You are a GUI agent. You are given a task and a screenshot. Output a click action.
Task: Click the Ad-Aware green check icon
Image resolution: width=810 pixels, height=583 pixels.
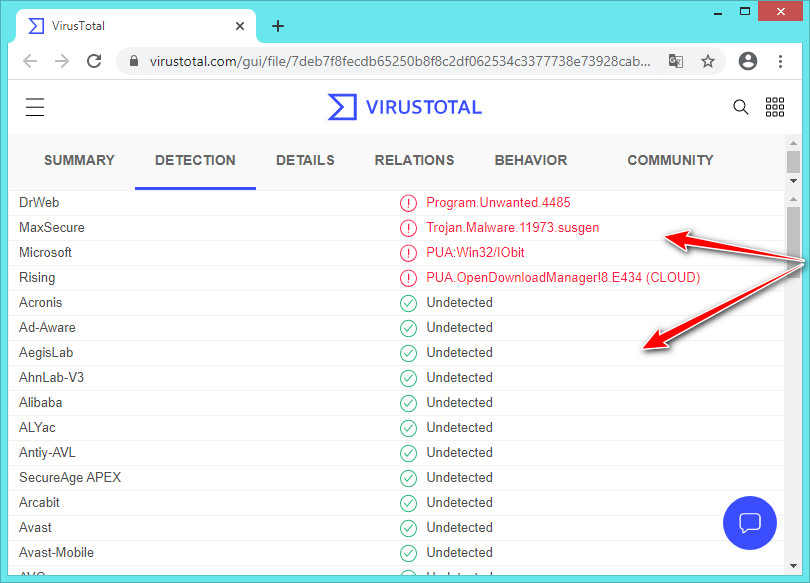[x=408, y=328]
